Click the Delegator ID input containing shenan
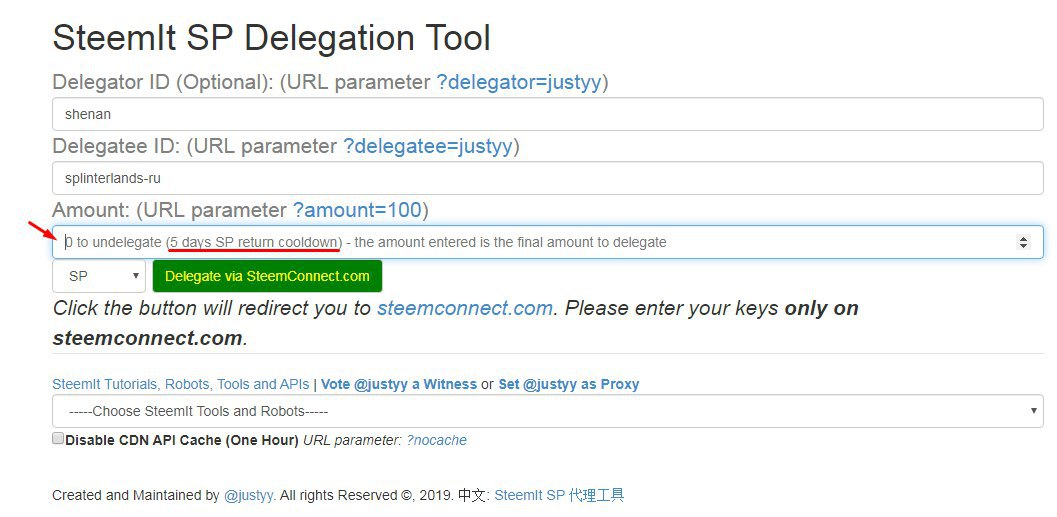1057x517 pixels. click(x=547, y=114)
